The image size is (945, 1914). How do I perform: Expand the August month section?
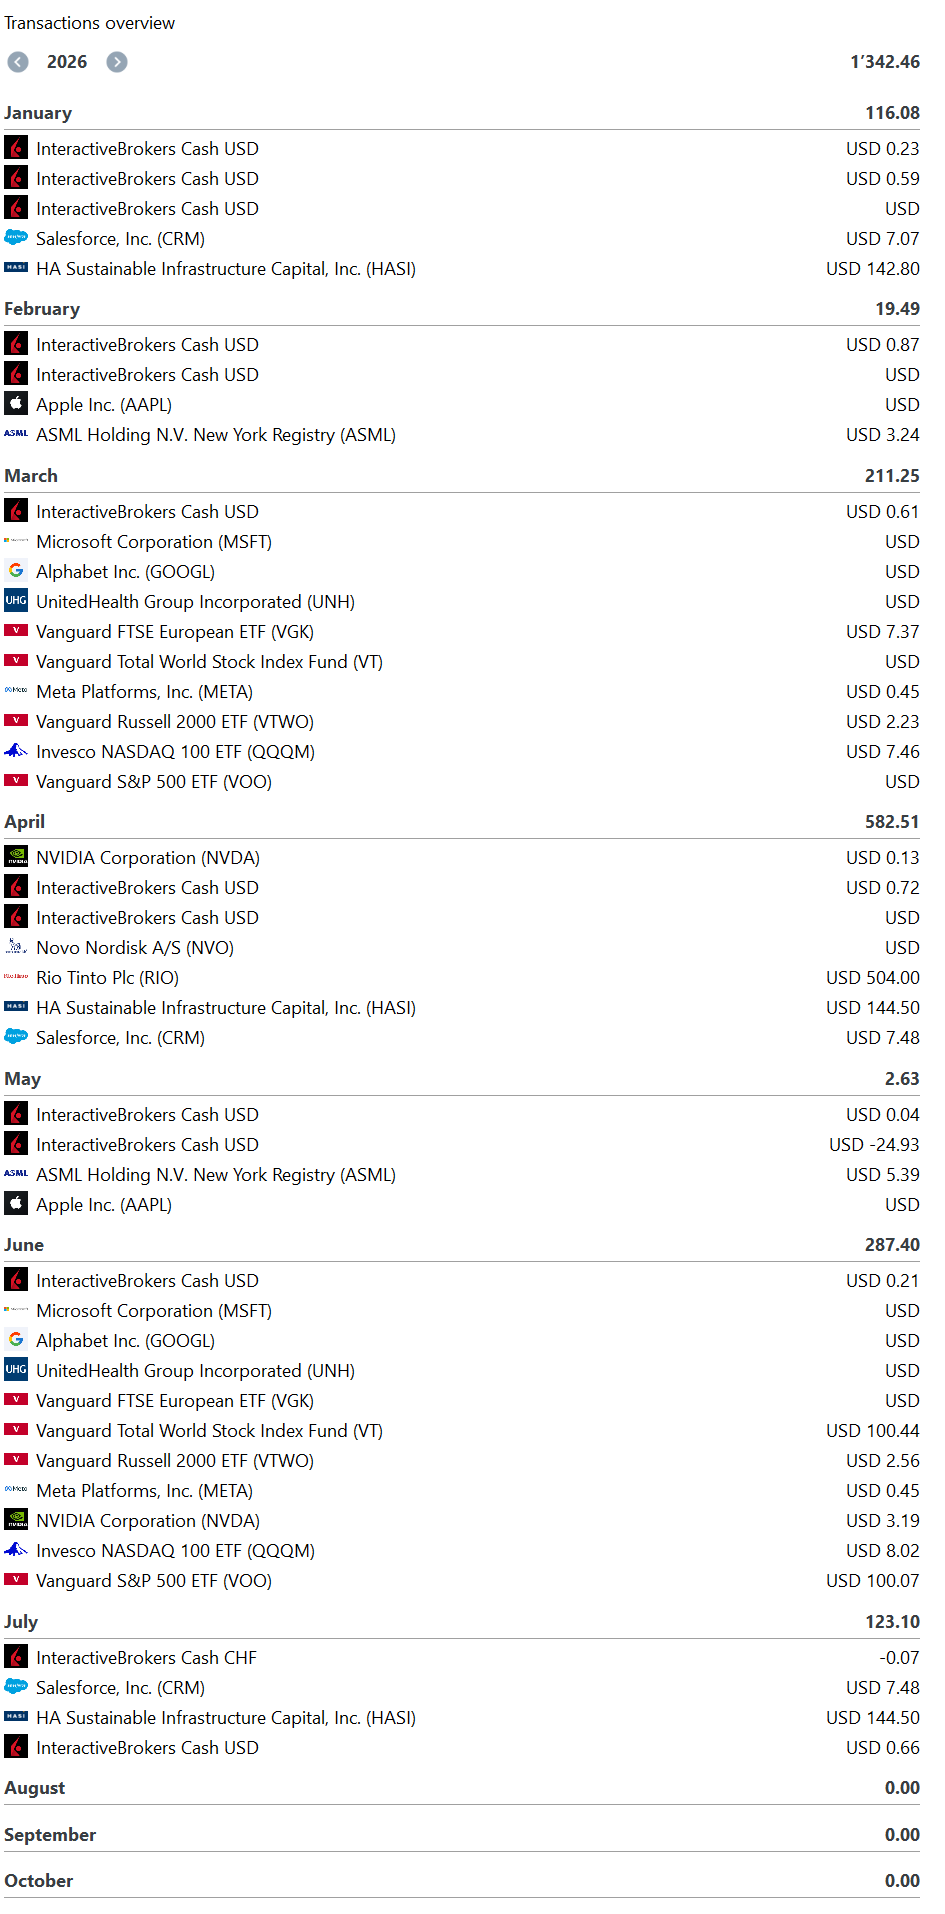(462, 1788)
